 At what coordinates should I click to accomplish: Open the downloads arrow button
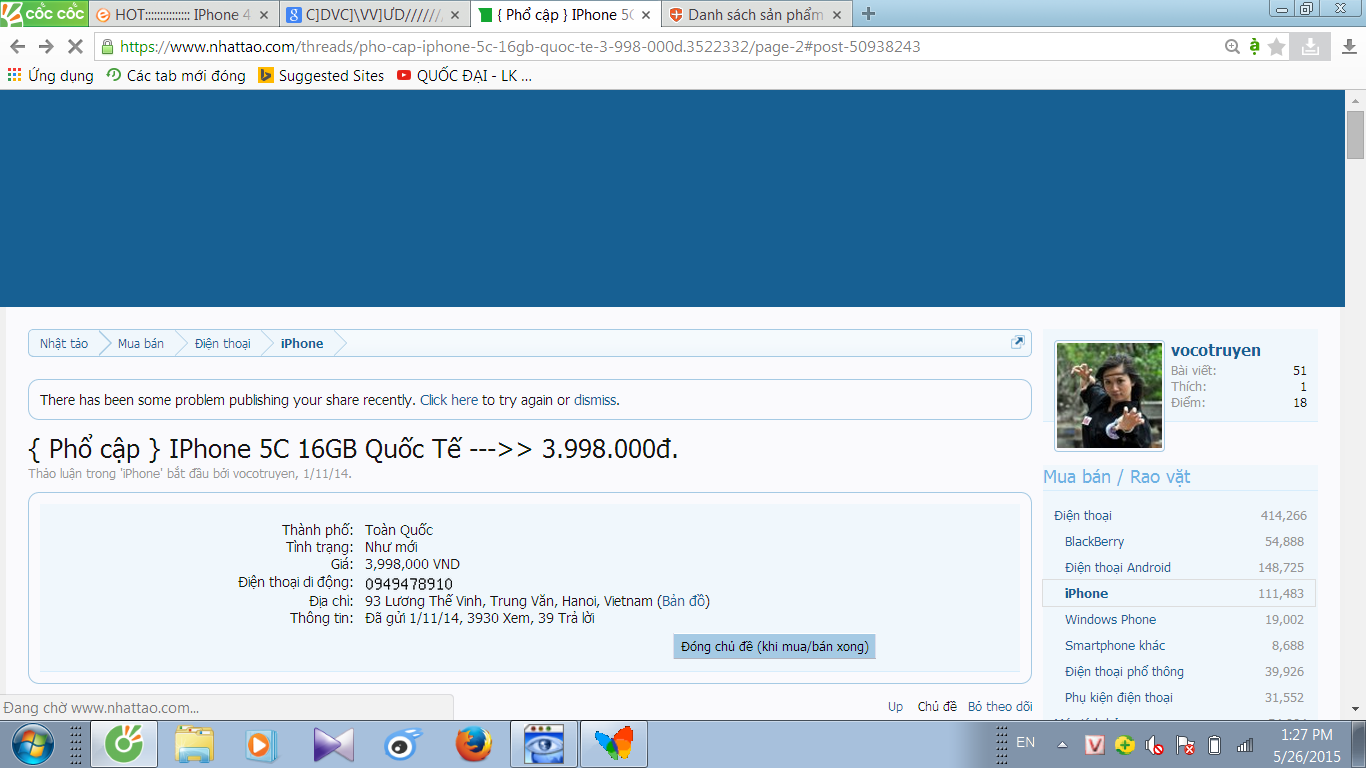tap(1348, 46)
